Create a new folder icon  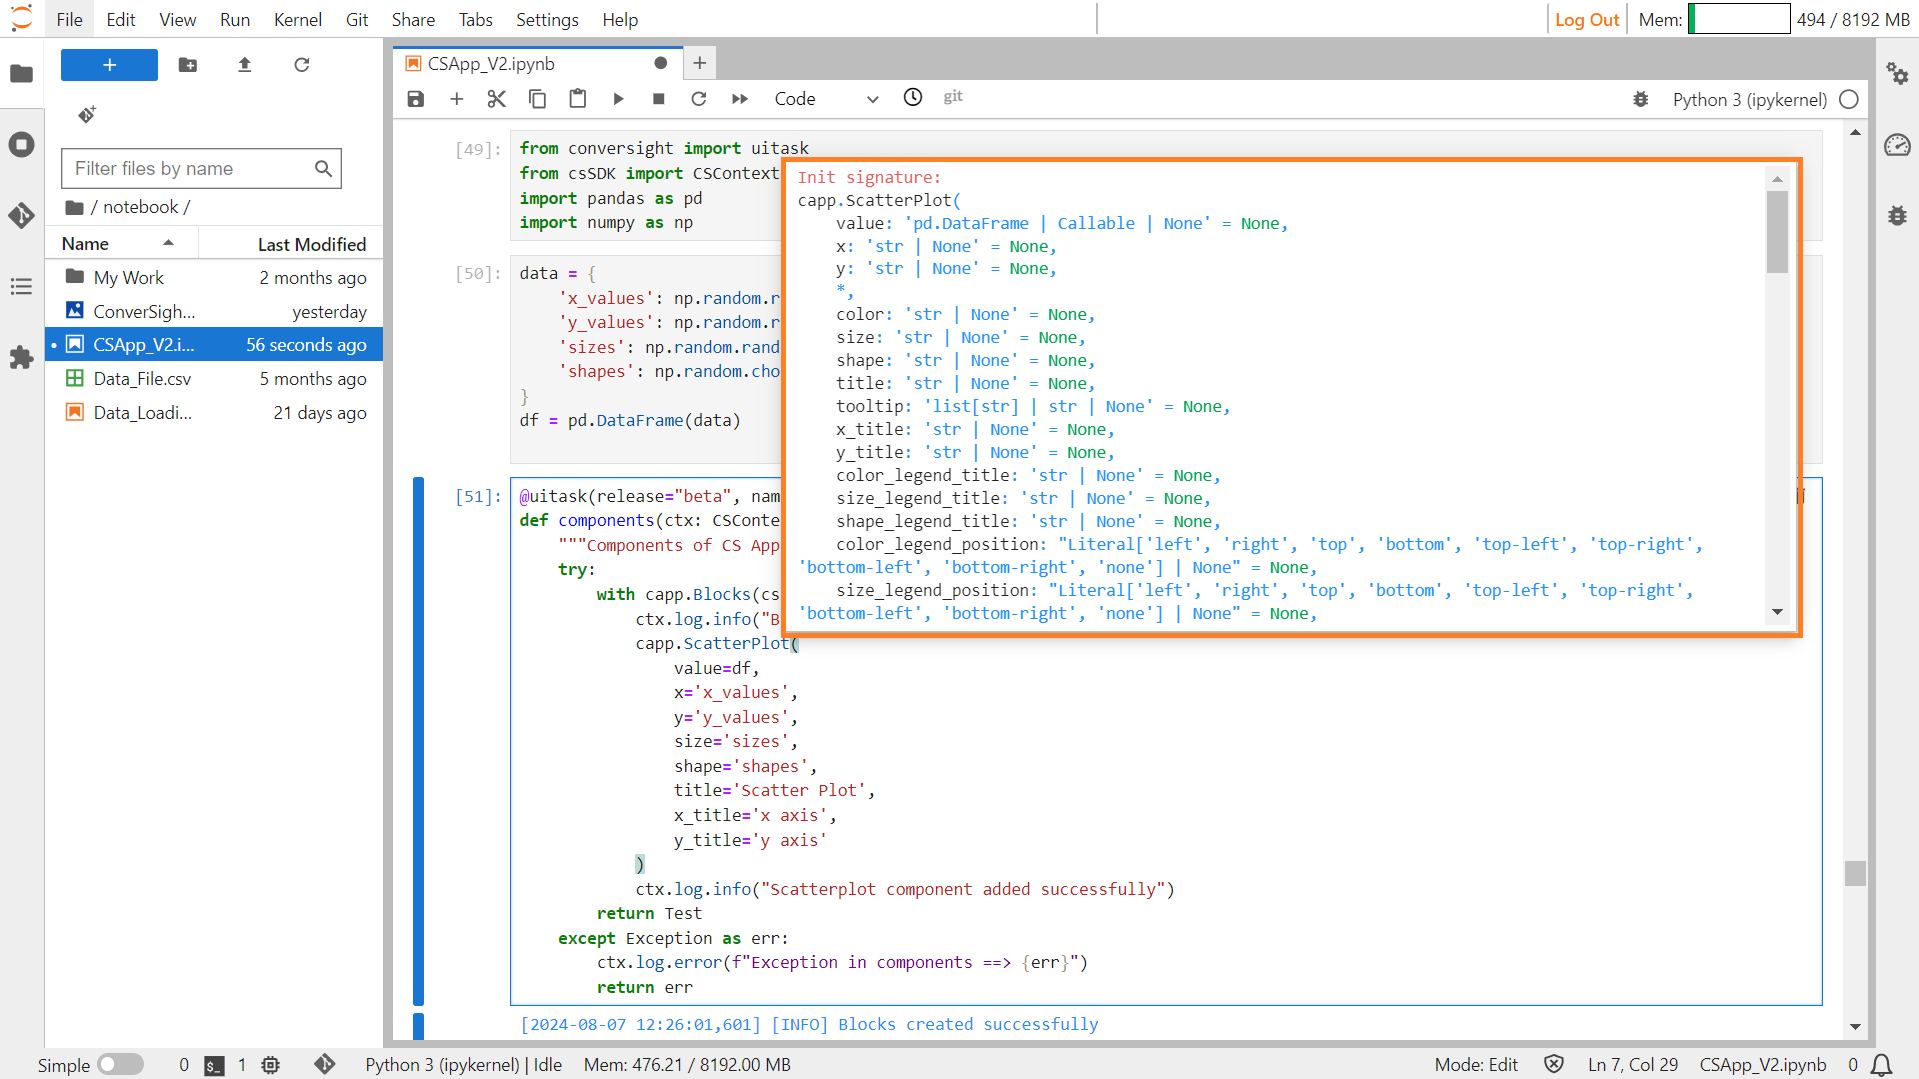188,65
